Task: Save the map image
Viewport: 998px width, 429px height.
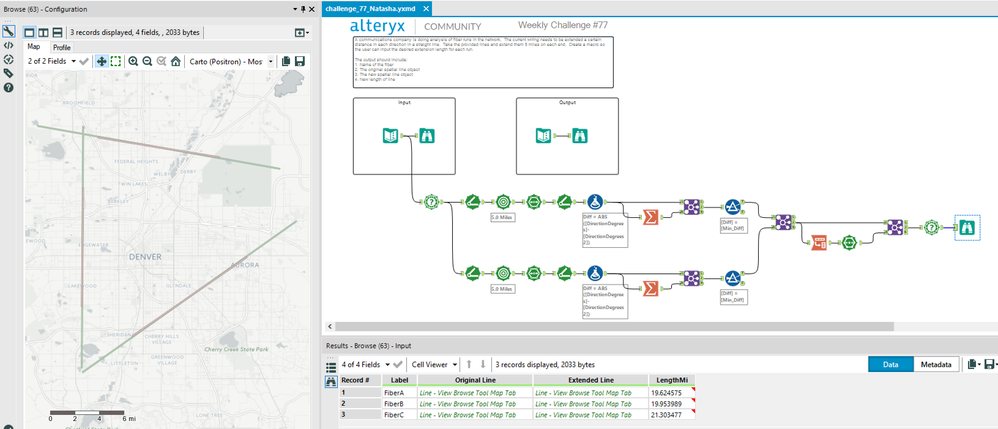Action: 300,61
